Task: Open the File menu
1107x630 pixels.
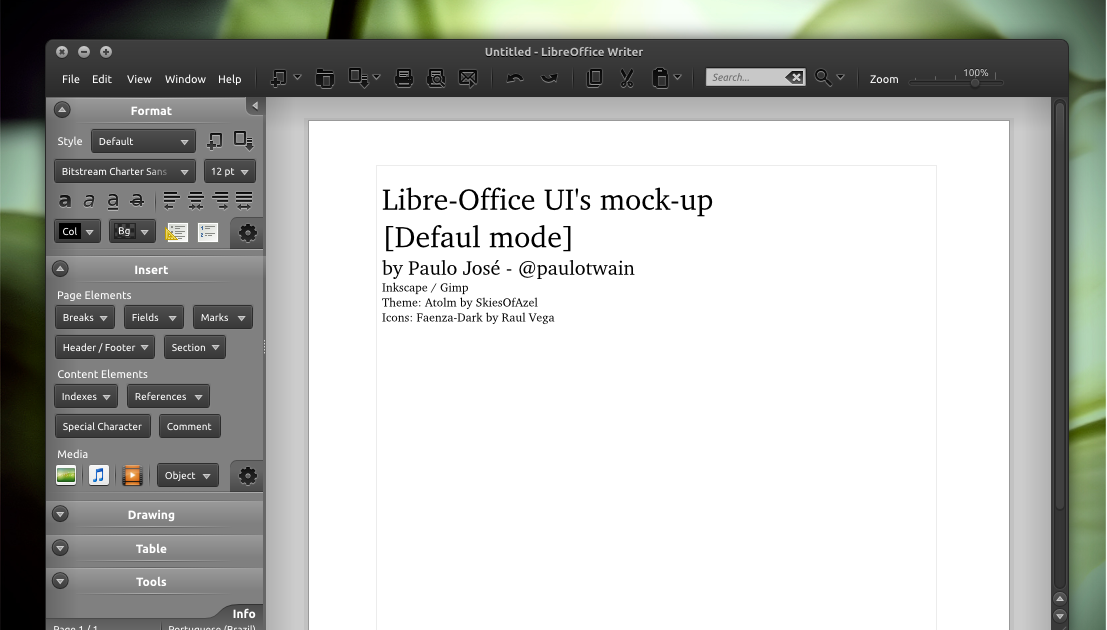Action: tap(71, 79)
